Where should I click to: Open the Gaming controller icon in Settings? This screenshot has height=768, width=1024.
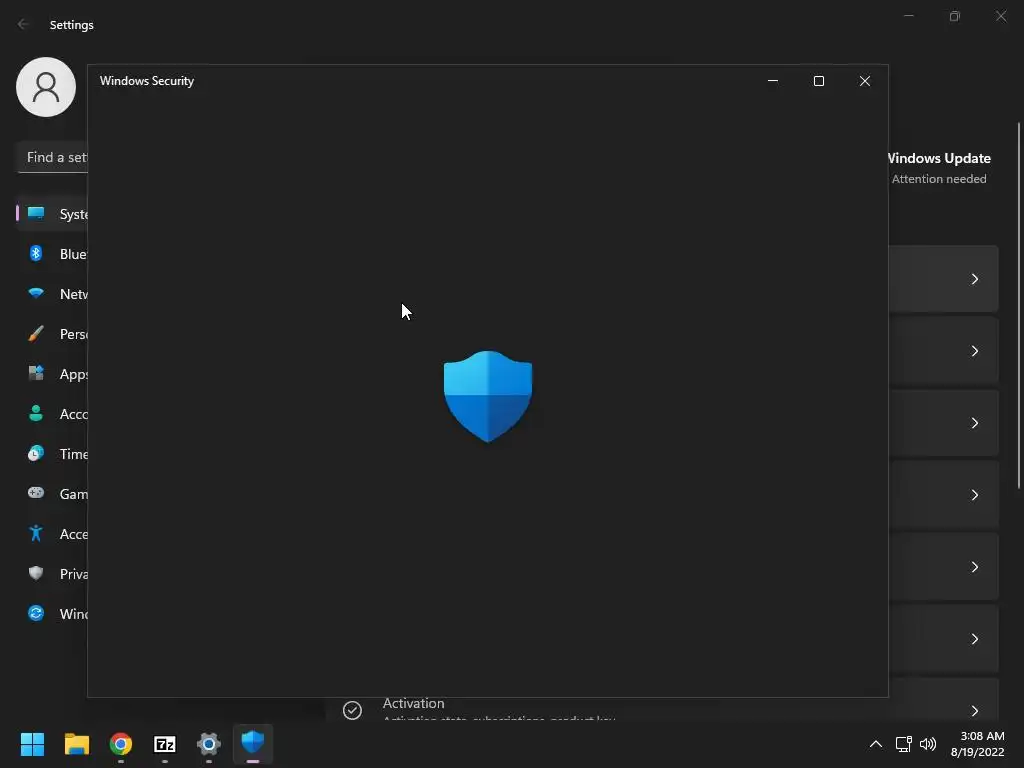36,493
